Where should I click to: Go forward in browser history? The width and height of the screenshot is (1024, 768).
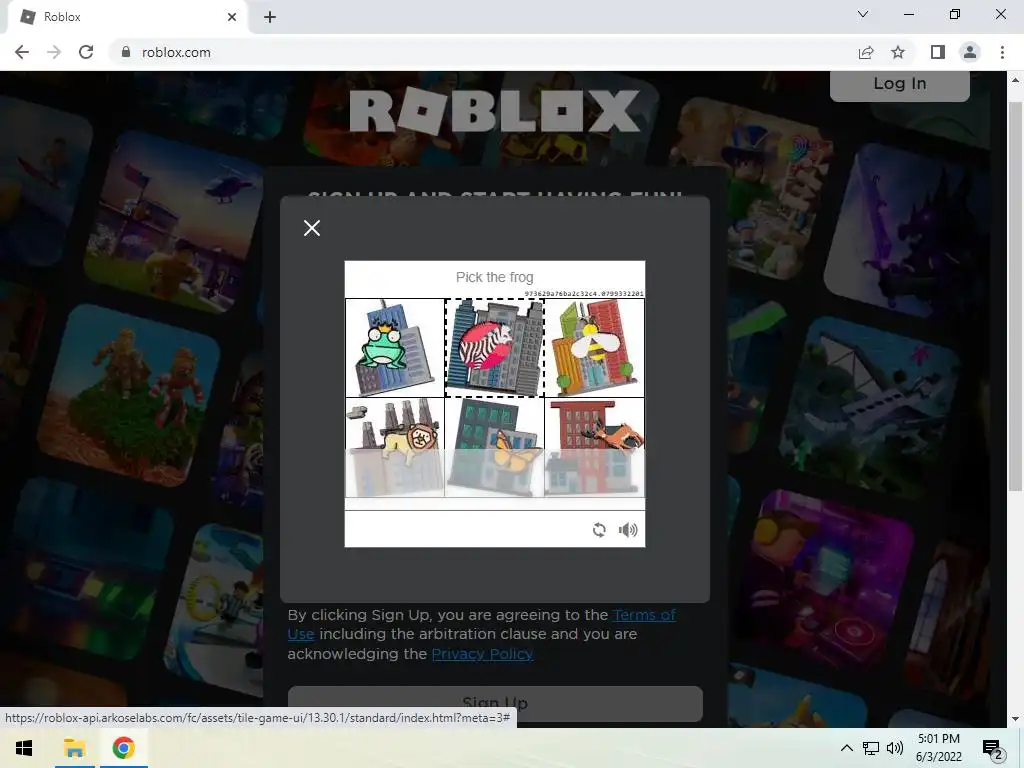(x=54, y=52)
